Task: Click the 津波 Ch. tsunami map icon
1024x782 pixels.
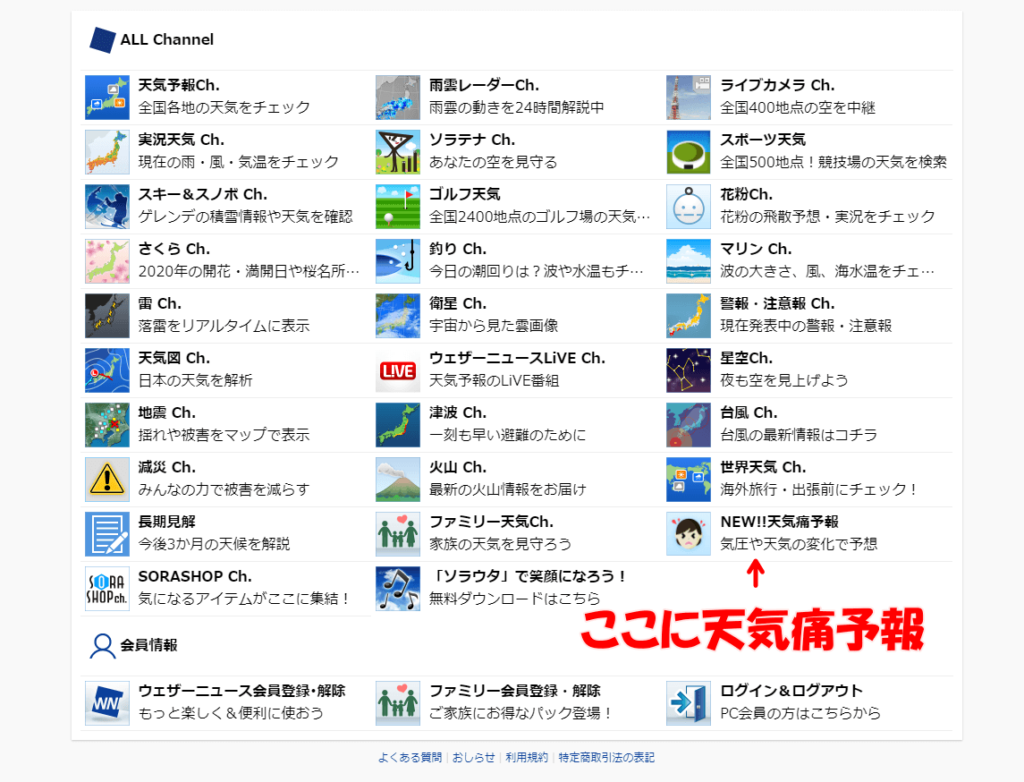Action: coord(398,425)
